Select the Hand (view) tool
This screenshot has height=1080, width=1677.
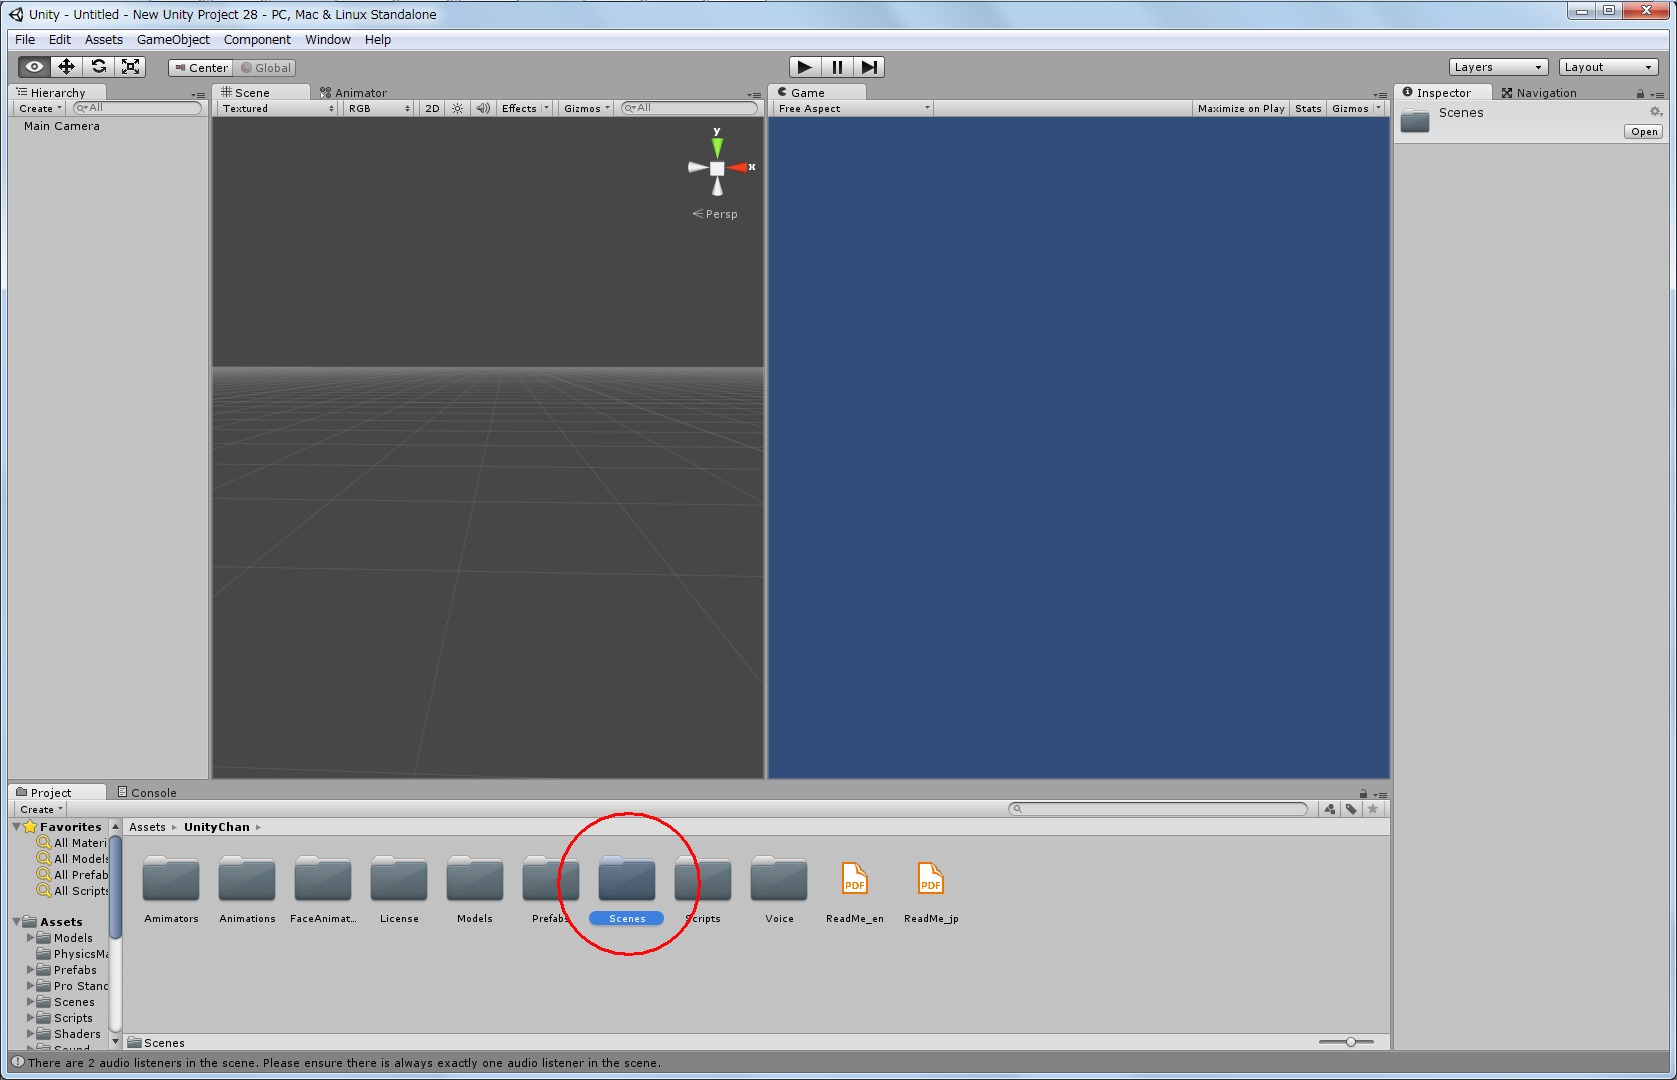coord(34,67)
